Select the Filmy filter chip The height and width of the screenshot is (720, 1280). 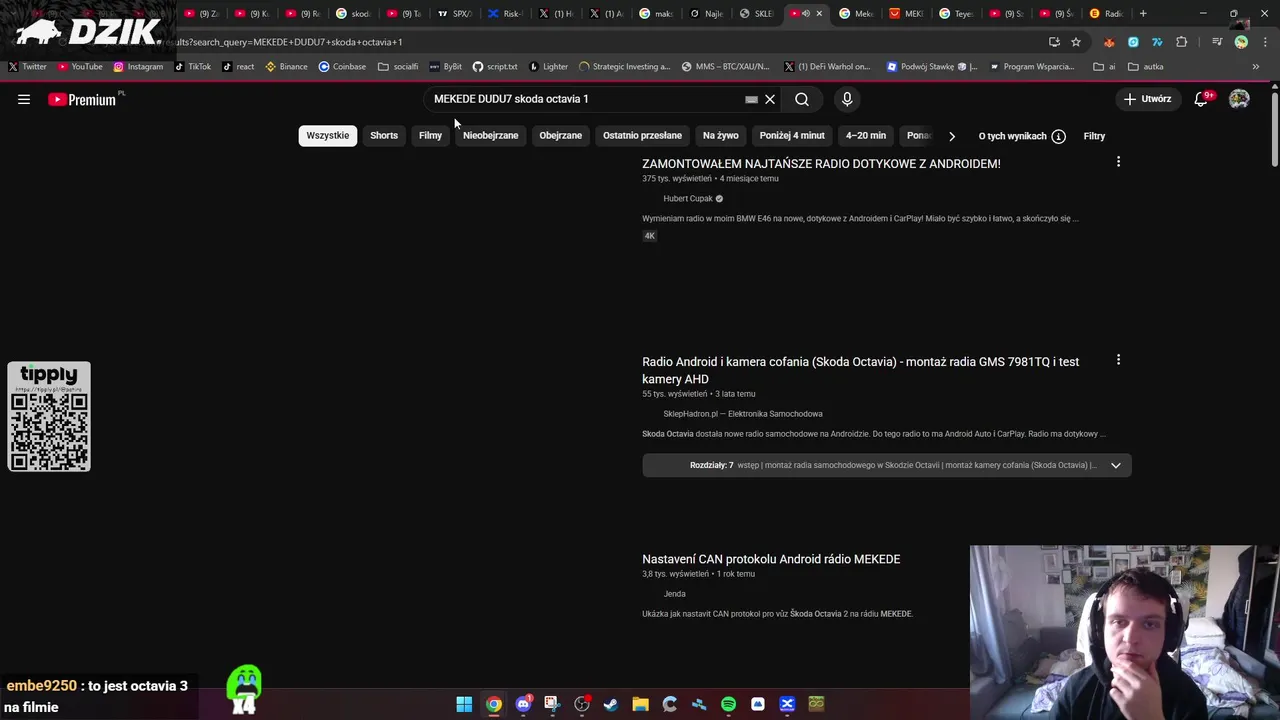click(x=430, y=135)
